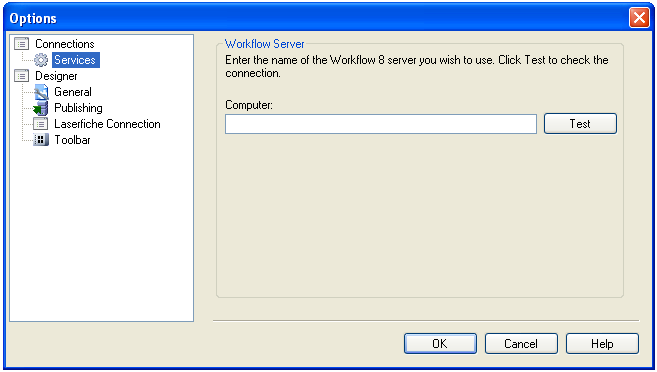Open the General settings page
The height and width of the screenshot is (372, 657).
coord(73,92)
